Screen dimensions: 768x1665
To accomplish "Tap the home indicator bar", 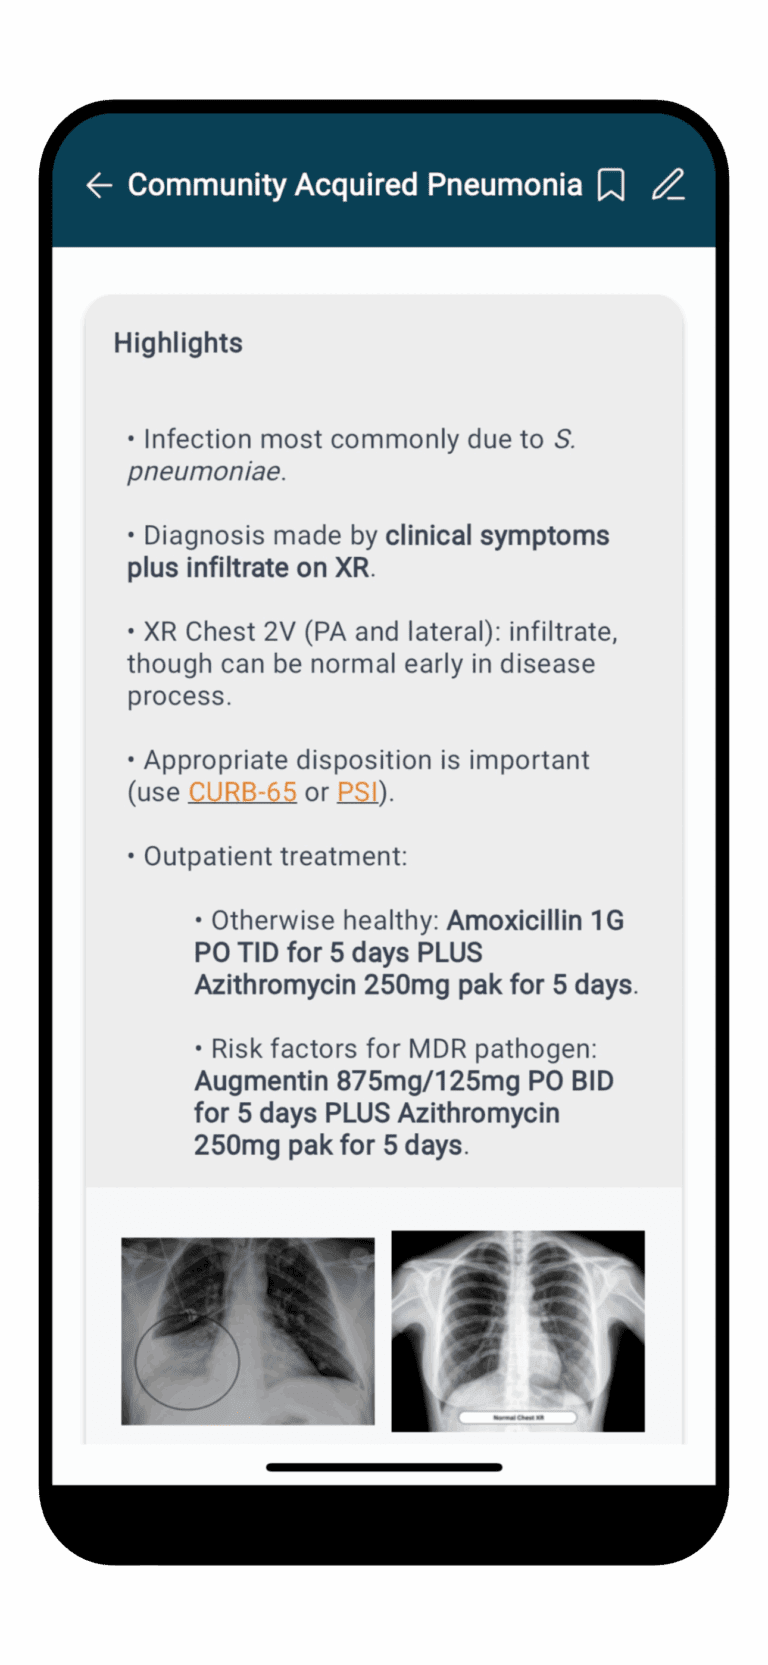I will point(384,1467).
